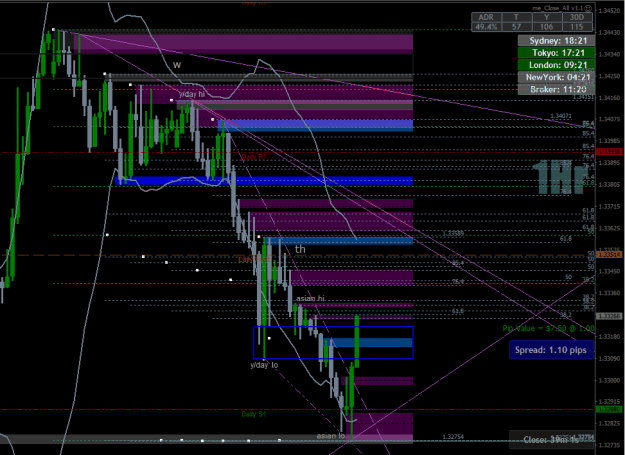This screenshot has width=625, height=455.
Task: Click the 1.33180 price scale value
Action: 610,337
